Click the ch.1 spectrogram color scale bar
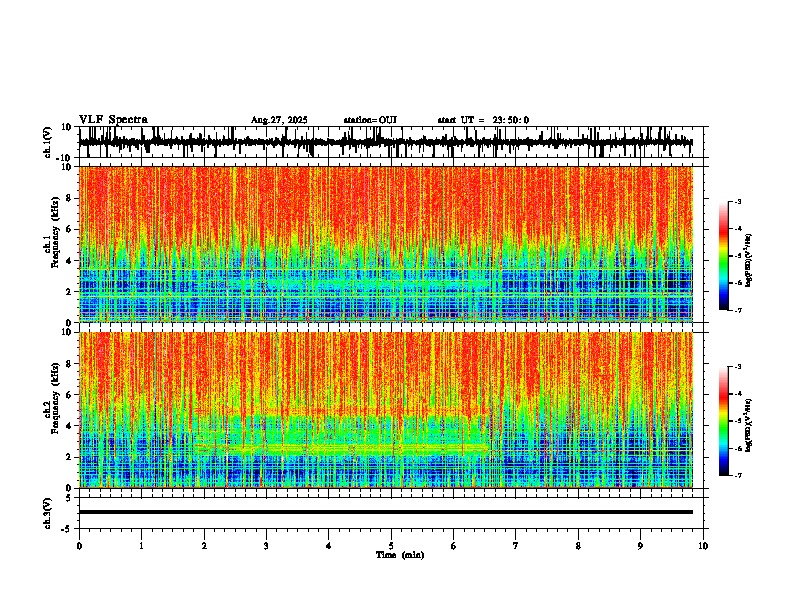Viewport: 792px width, 612px height. pos(724,256)
